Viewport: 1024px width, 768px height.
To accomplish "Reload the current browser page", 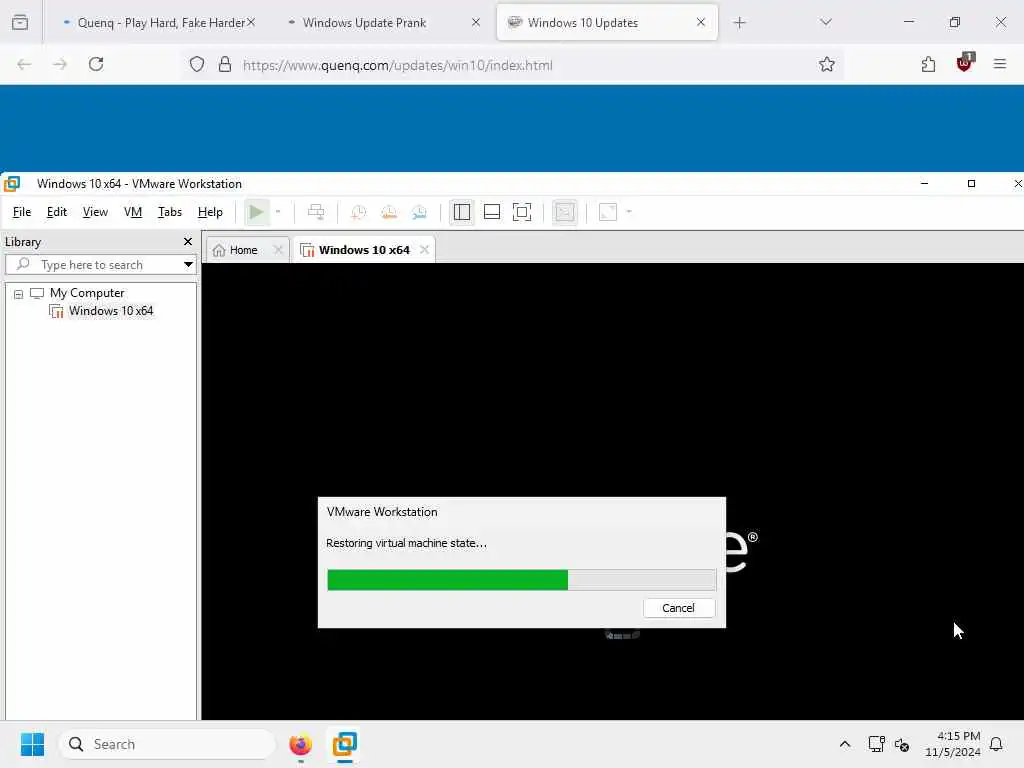I will click(96, 64).
